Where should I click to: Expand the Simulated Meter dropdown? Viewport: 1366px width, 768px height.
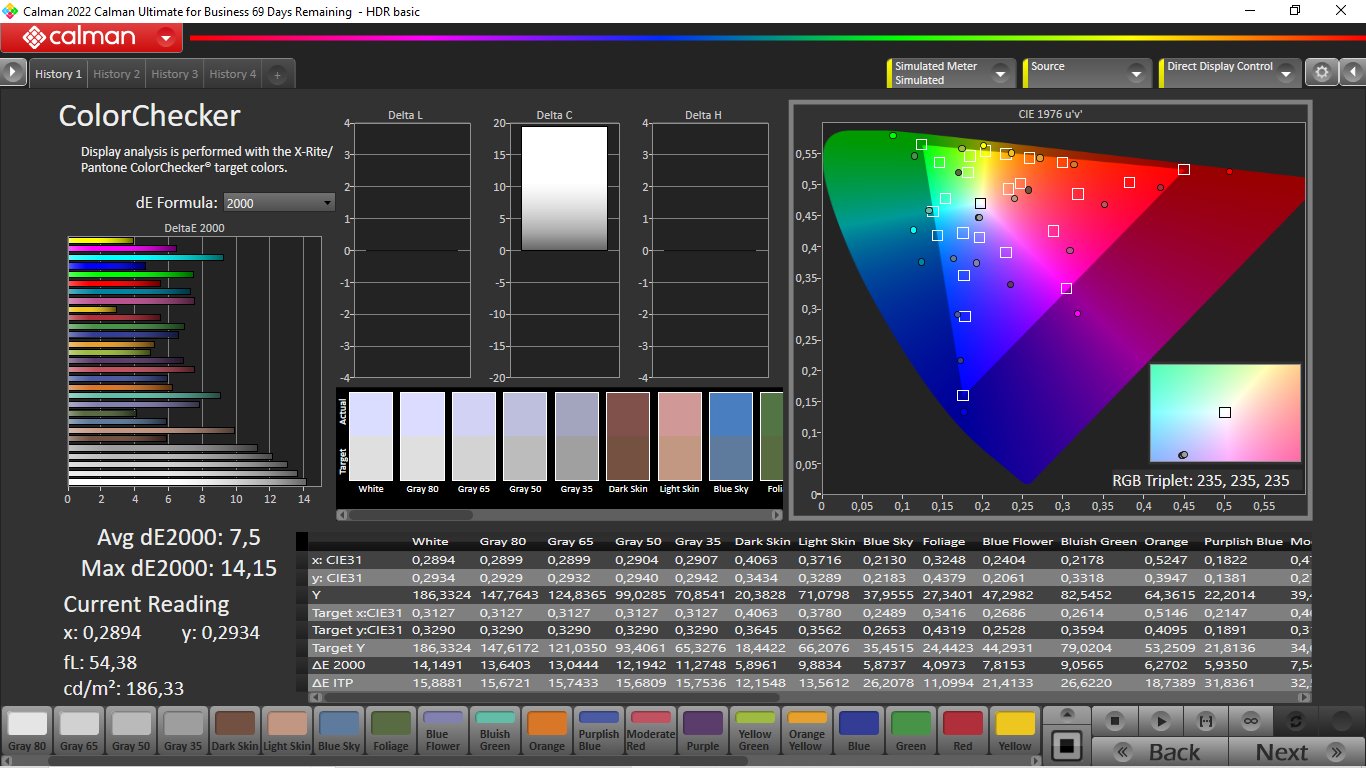tap(998, 73)
